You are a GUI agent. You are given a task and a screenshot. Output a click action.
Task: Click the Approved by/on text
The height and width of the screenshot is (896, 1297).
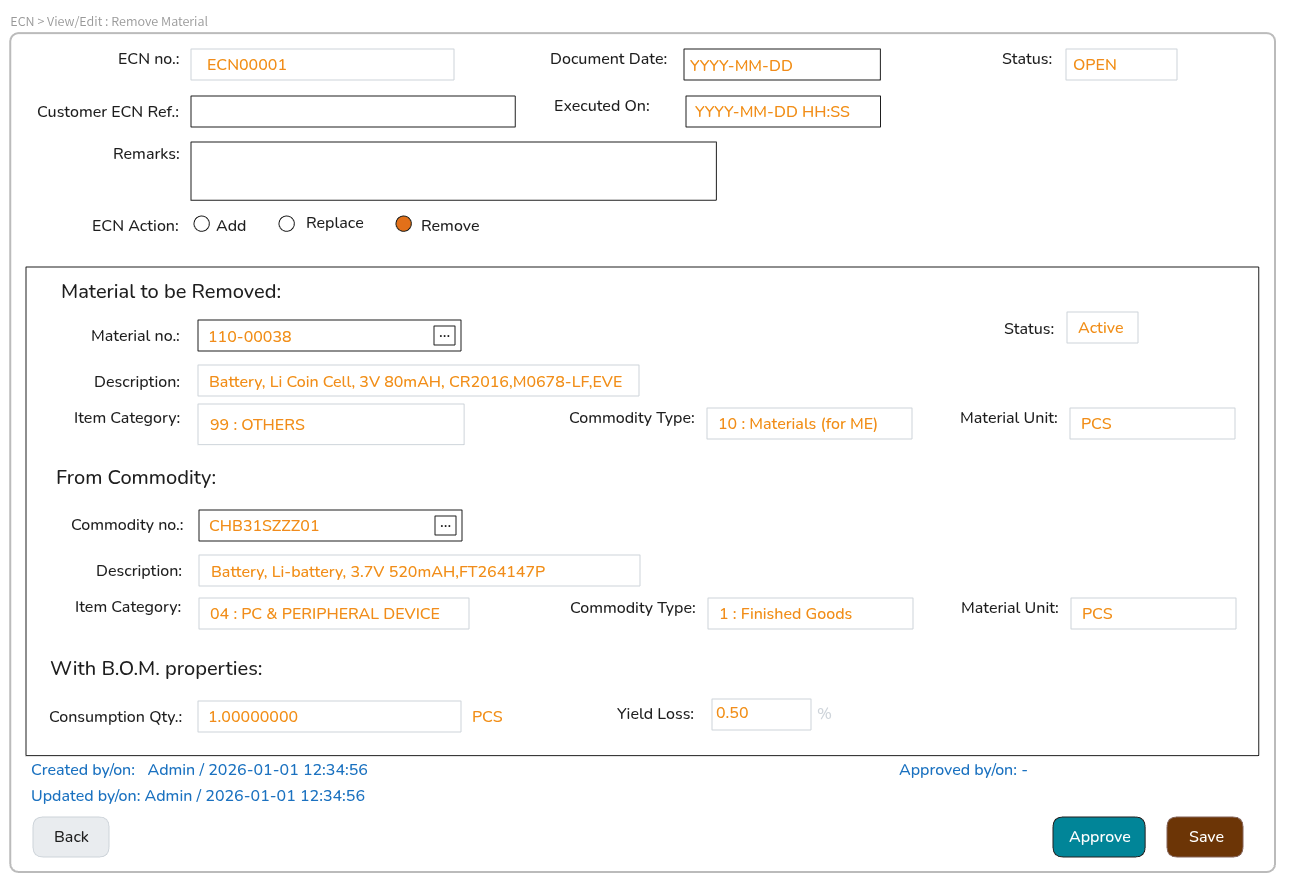(963, 770)
